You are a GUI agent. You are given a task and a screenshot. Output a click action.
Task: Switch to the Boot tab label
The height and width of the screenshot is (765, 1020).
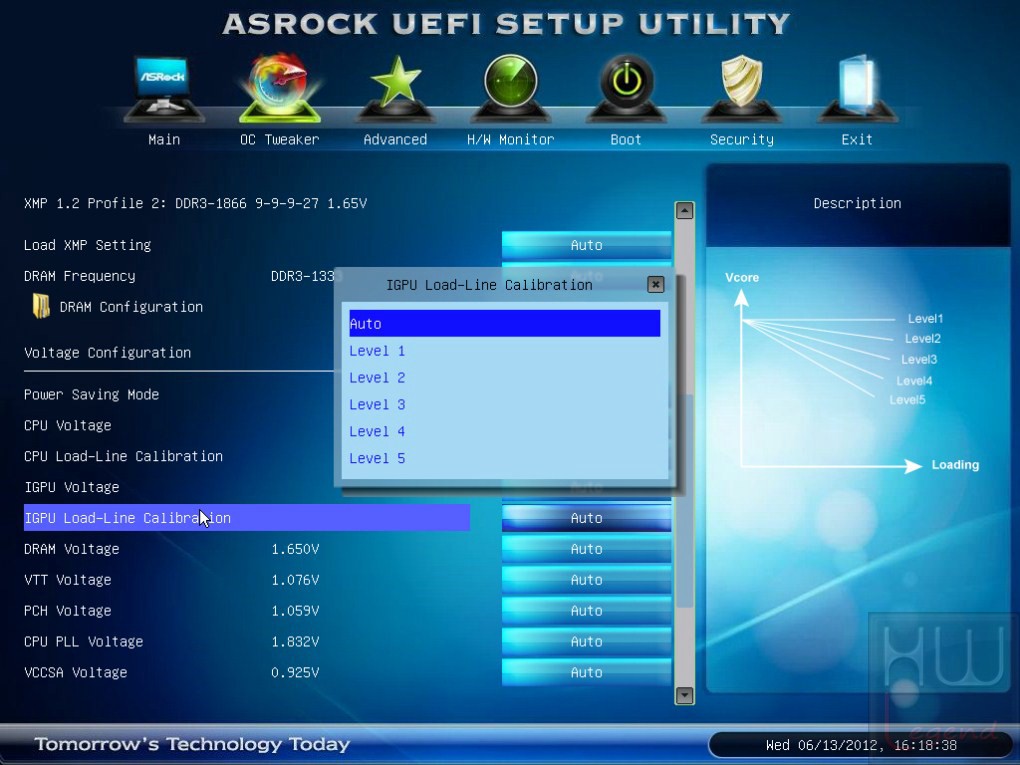click(626, 139)
